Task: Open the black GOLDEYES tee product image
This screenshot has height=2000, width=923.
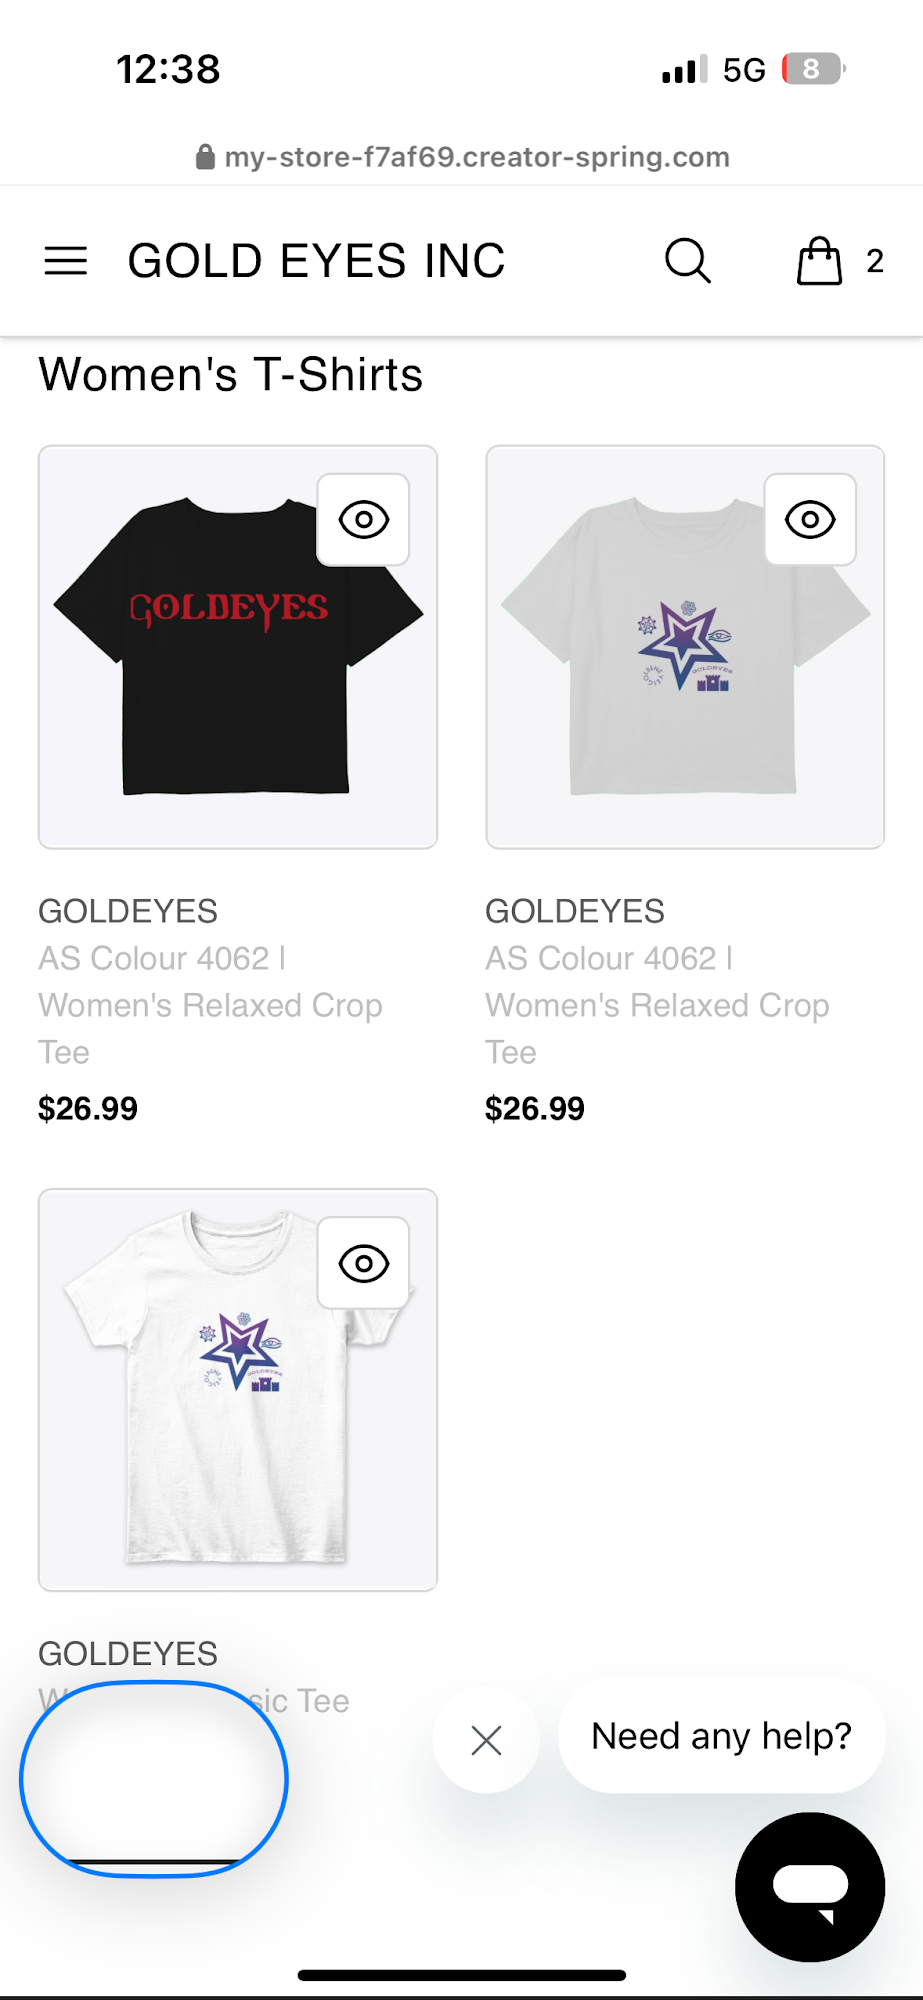Action: pyautogui.click(x=237, y=647)
